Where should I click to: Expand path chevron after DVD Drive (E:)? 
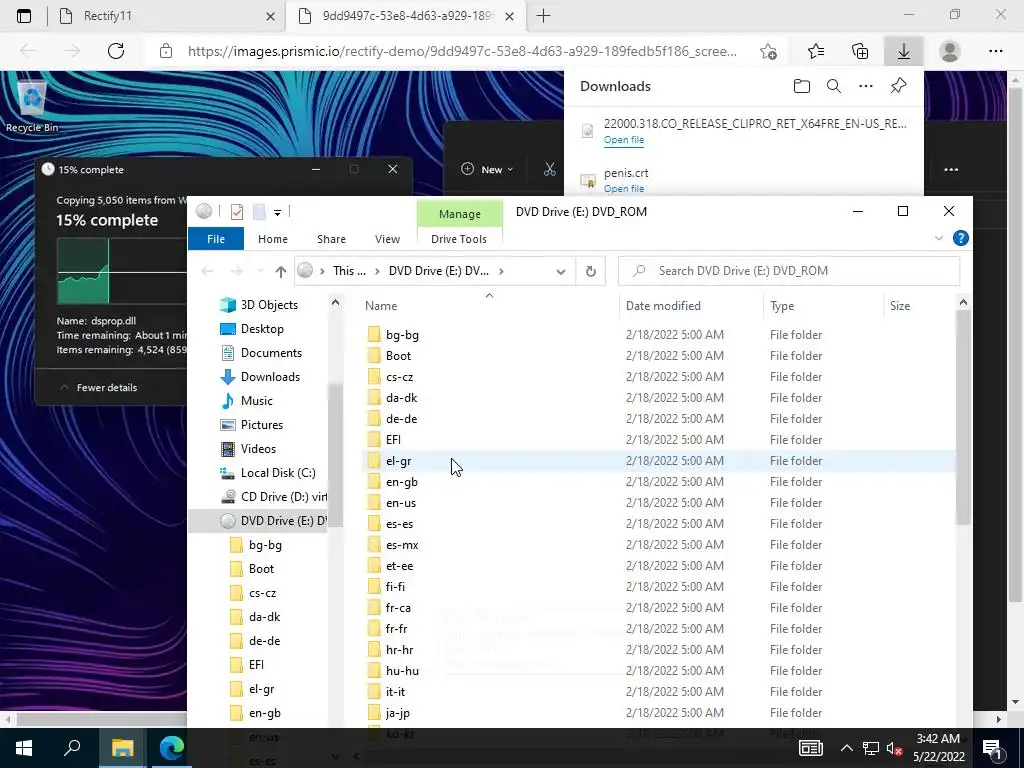pos(501,271)
